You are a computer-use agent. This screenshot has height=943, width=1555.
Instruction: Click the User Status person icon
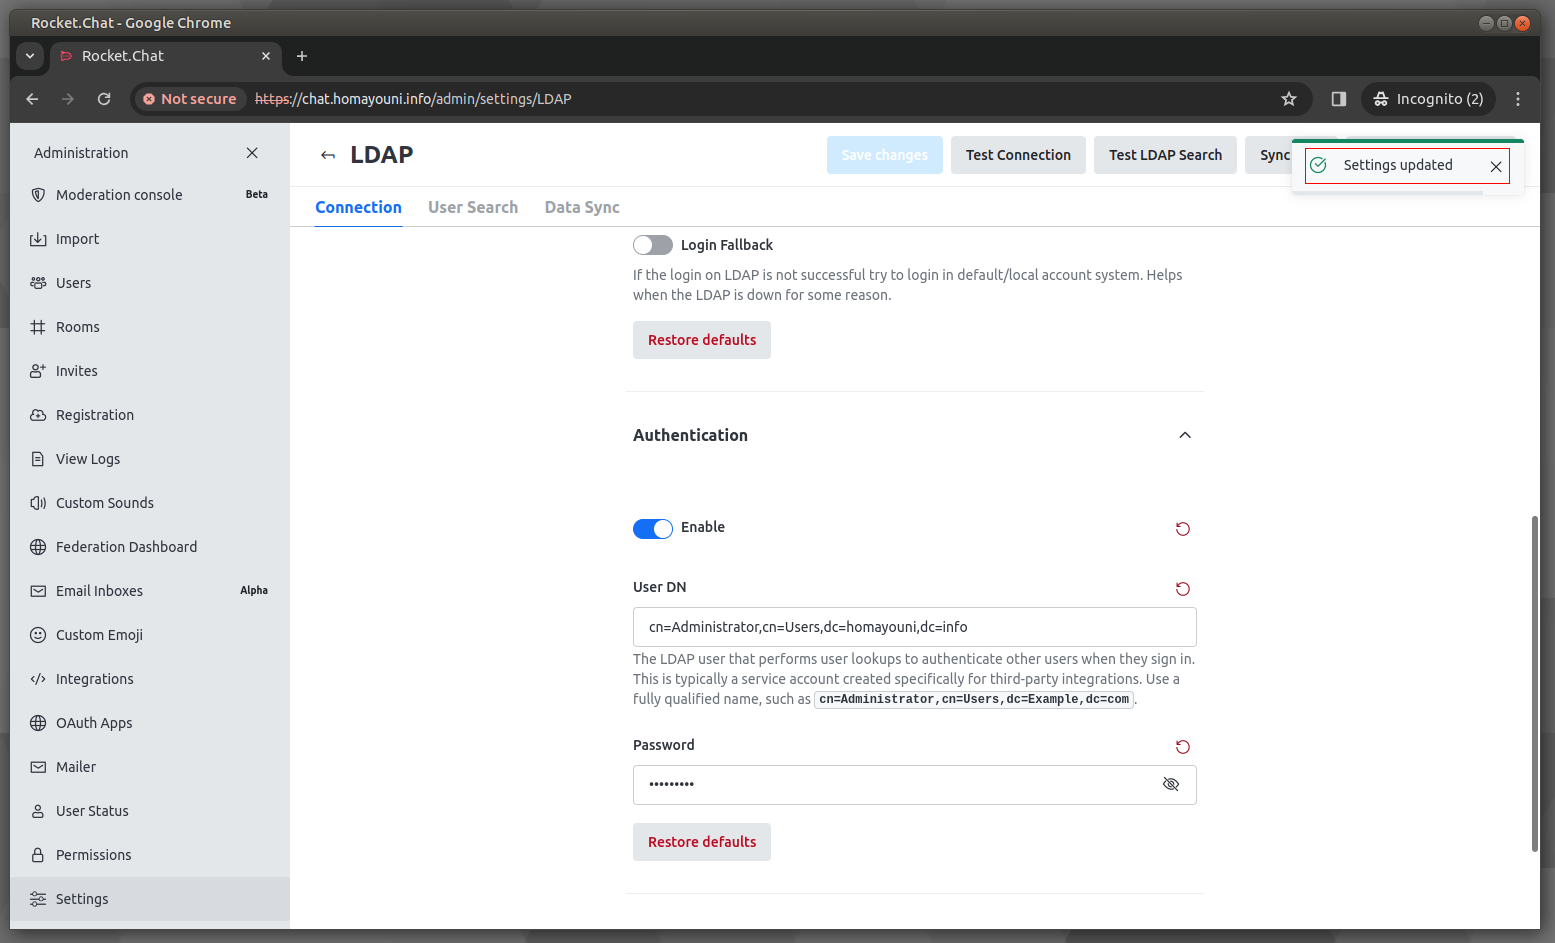click(38, 811)
